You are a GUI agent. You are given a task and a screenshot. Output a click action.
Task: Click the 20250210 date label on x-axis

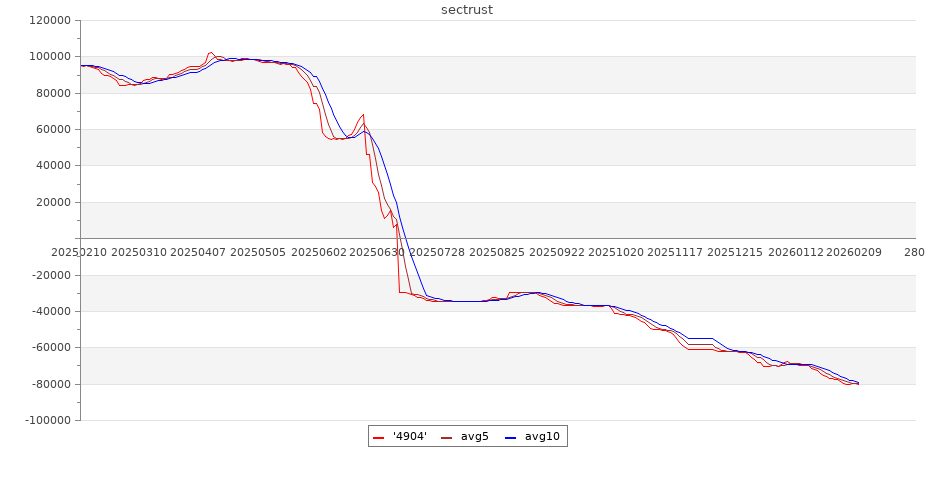click(81, 253)
